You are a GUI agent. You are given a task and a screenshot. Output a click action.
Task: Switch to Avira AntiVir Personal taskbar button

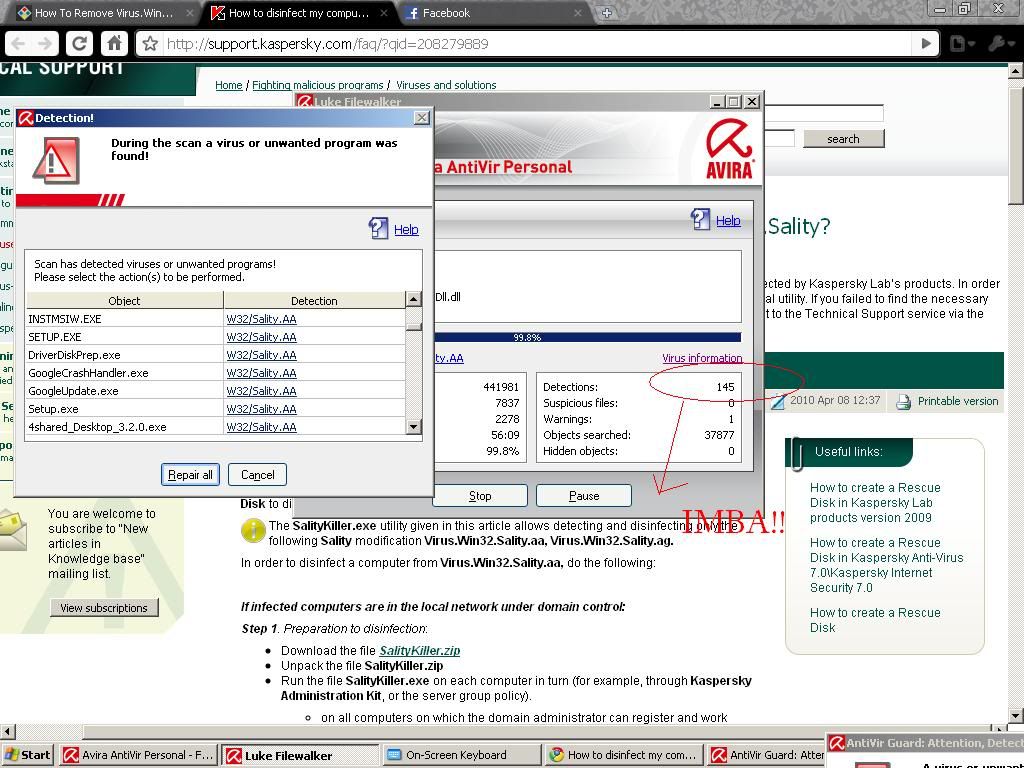tap(138, 755)
